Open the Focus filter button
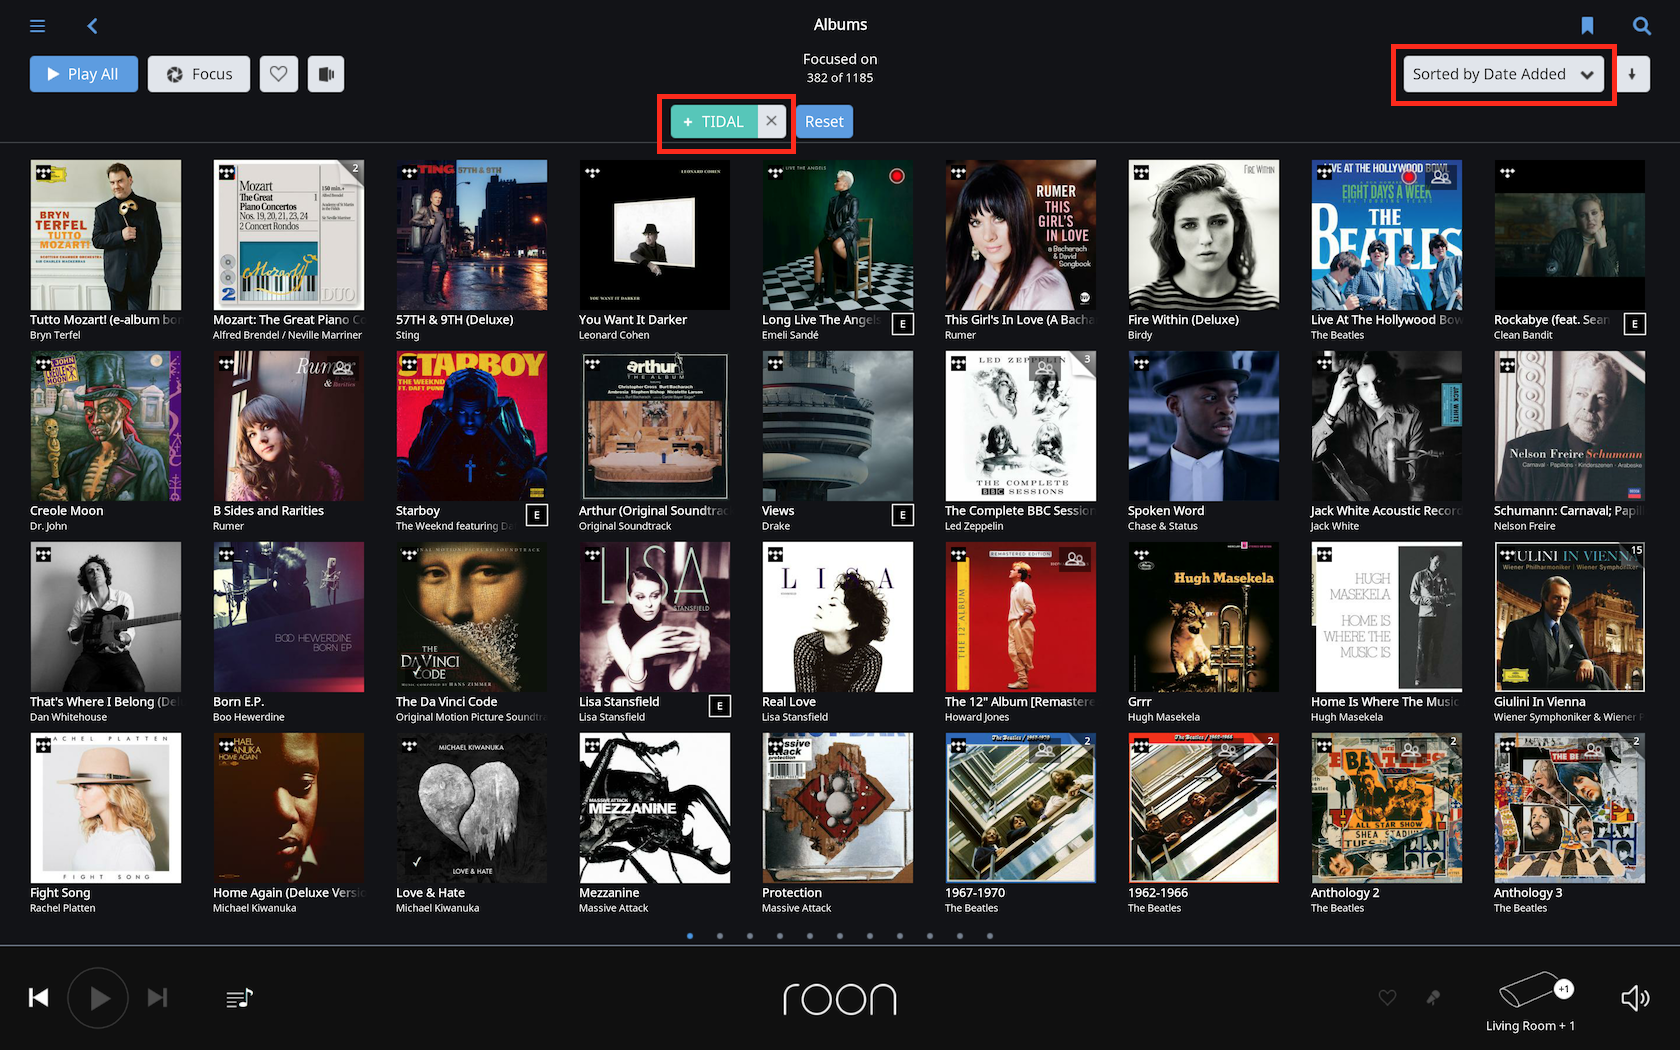The height and width of the screenshot is (1050, 1680). (199, 74)
